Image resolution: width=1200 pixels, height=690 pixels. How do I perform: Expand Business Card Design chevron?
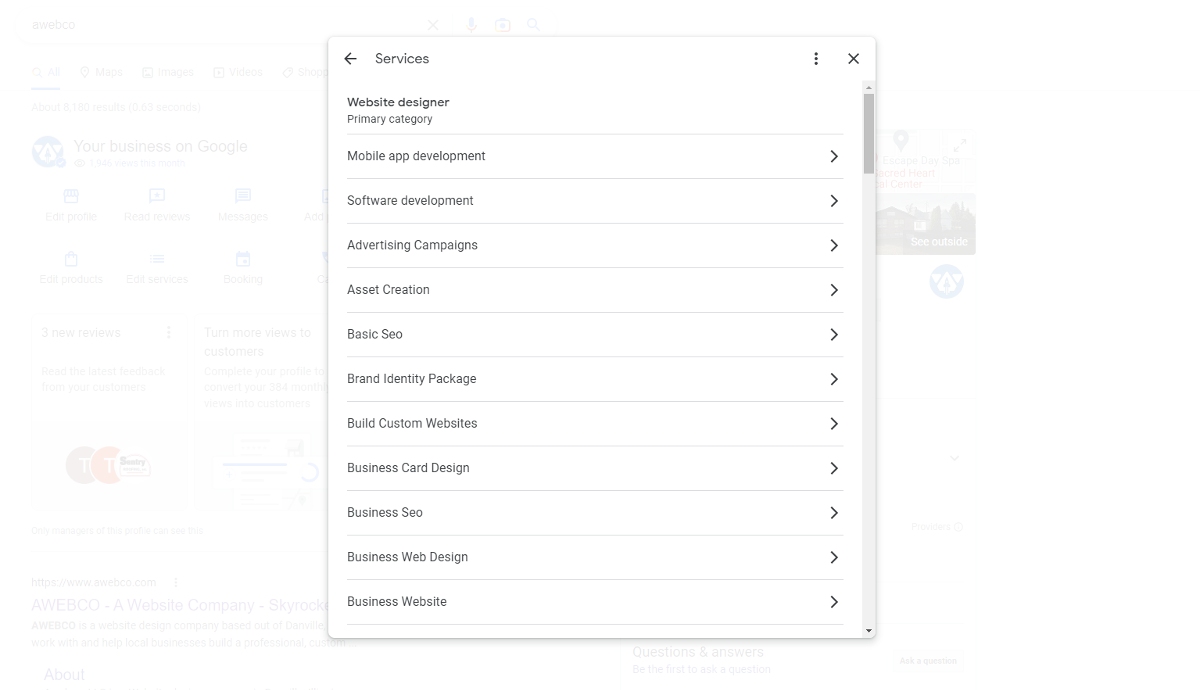834,468
